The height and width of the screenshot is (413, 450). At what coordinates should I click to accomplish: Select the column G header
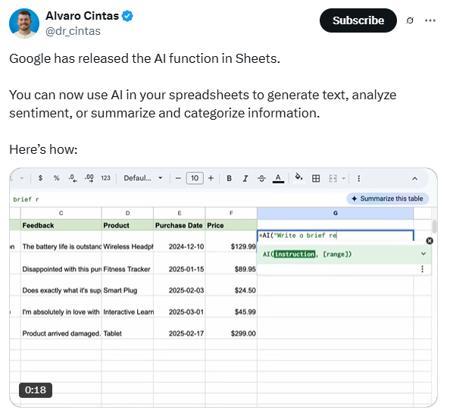click(x=335, y=213)
